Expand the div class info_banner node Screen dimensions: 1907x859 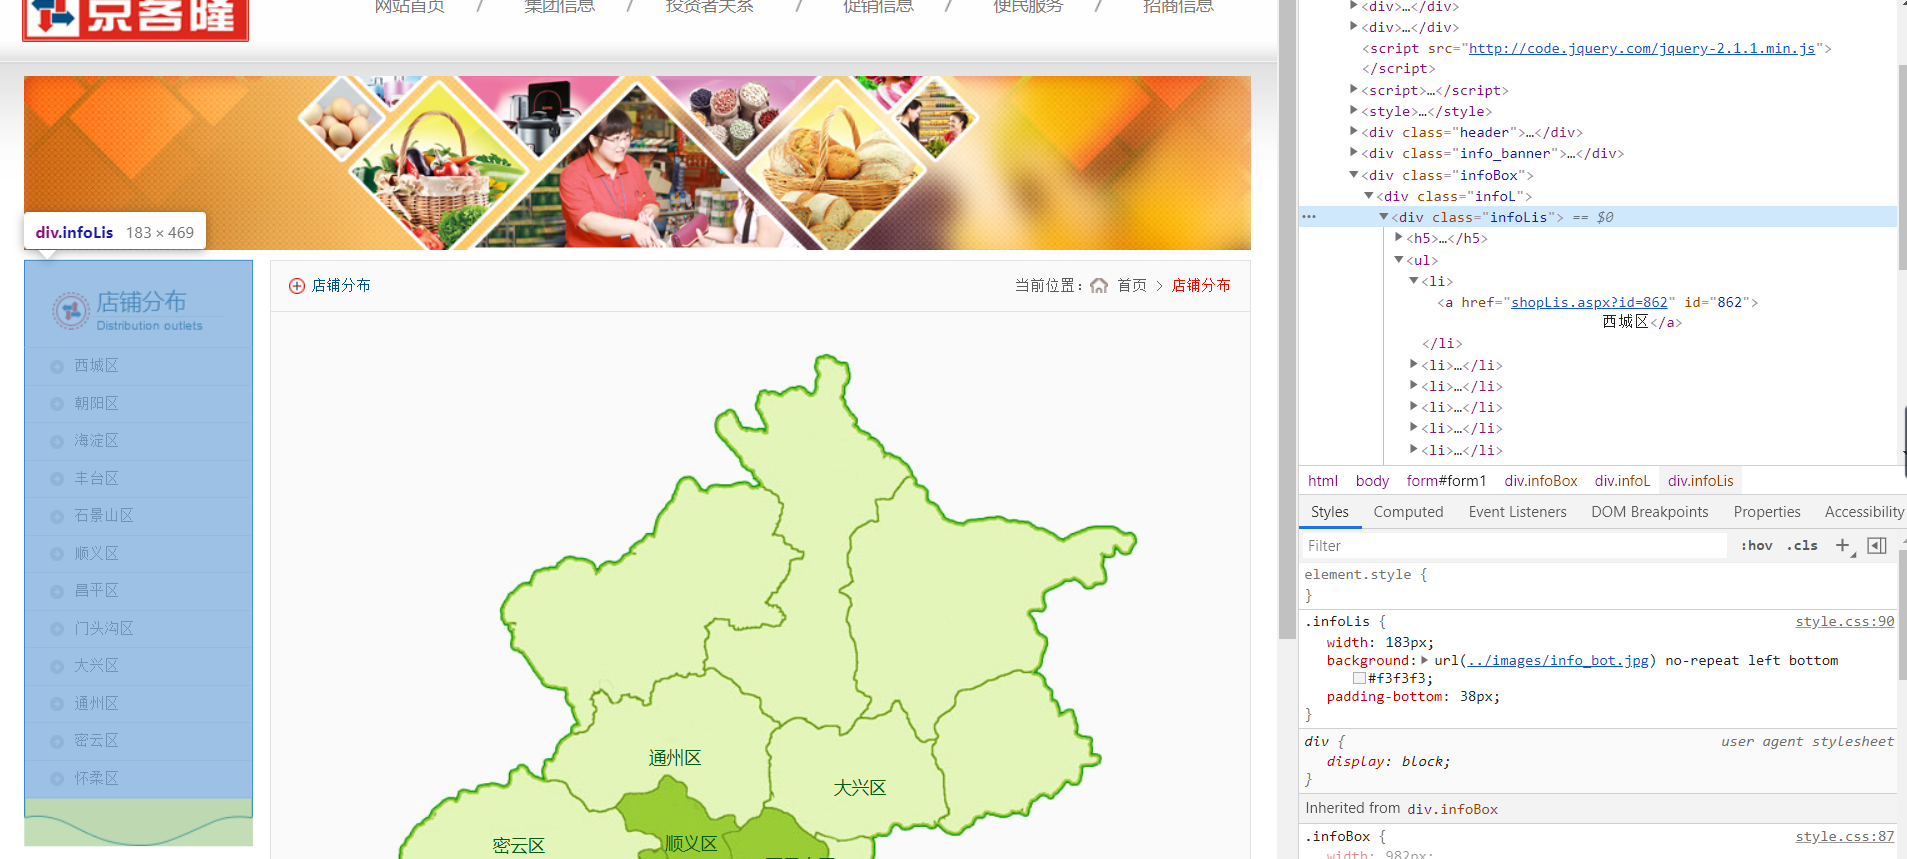[1354, 153]
